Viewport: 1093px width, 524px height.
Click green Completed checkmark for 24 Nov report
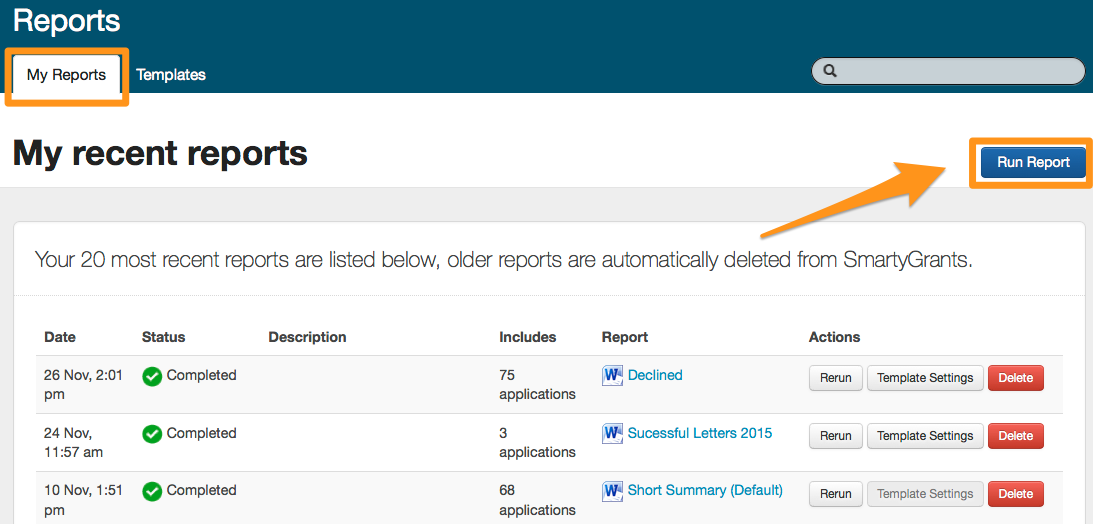tap(152, 434)
